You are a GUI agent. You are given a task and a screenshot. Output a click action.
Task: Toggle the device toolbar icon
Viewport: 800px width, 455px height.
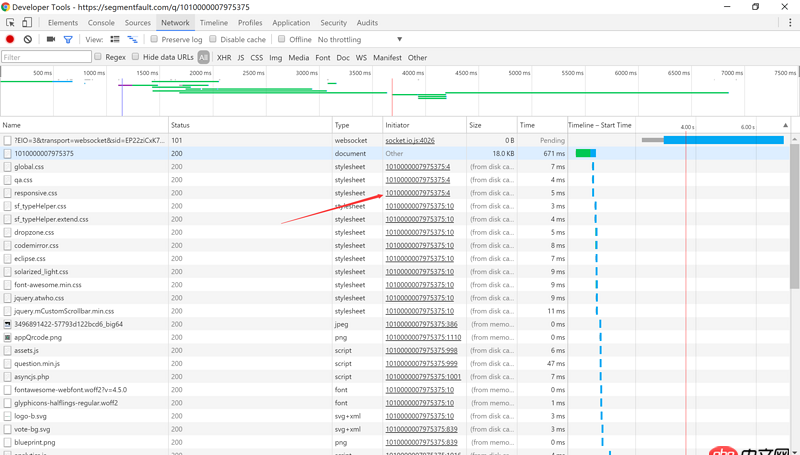[27, 22]
